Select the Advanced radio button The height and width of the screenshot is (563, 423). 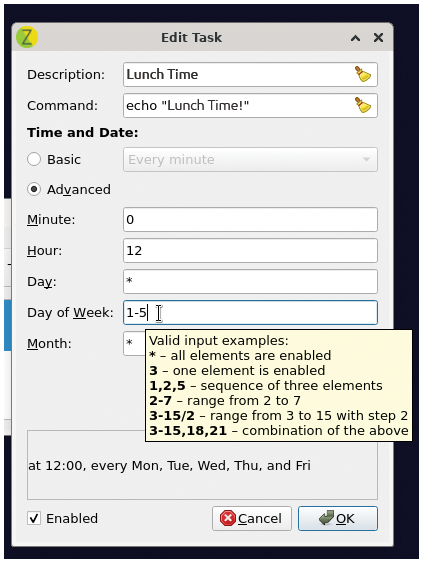click(x=34, y=189)
